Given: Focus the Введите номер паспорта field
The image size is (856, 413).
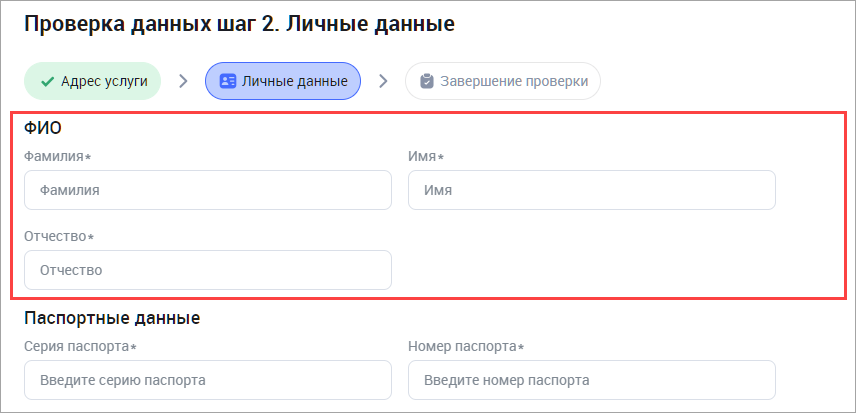Looking at the screenshot, I should click(591, 380).
